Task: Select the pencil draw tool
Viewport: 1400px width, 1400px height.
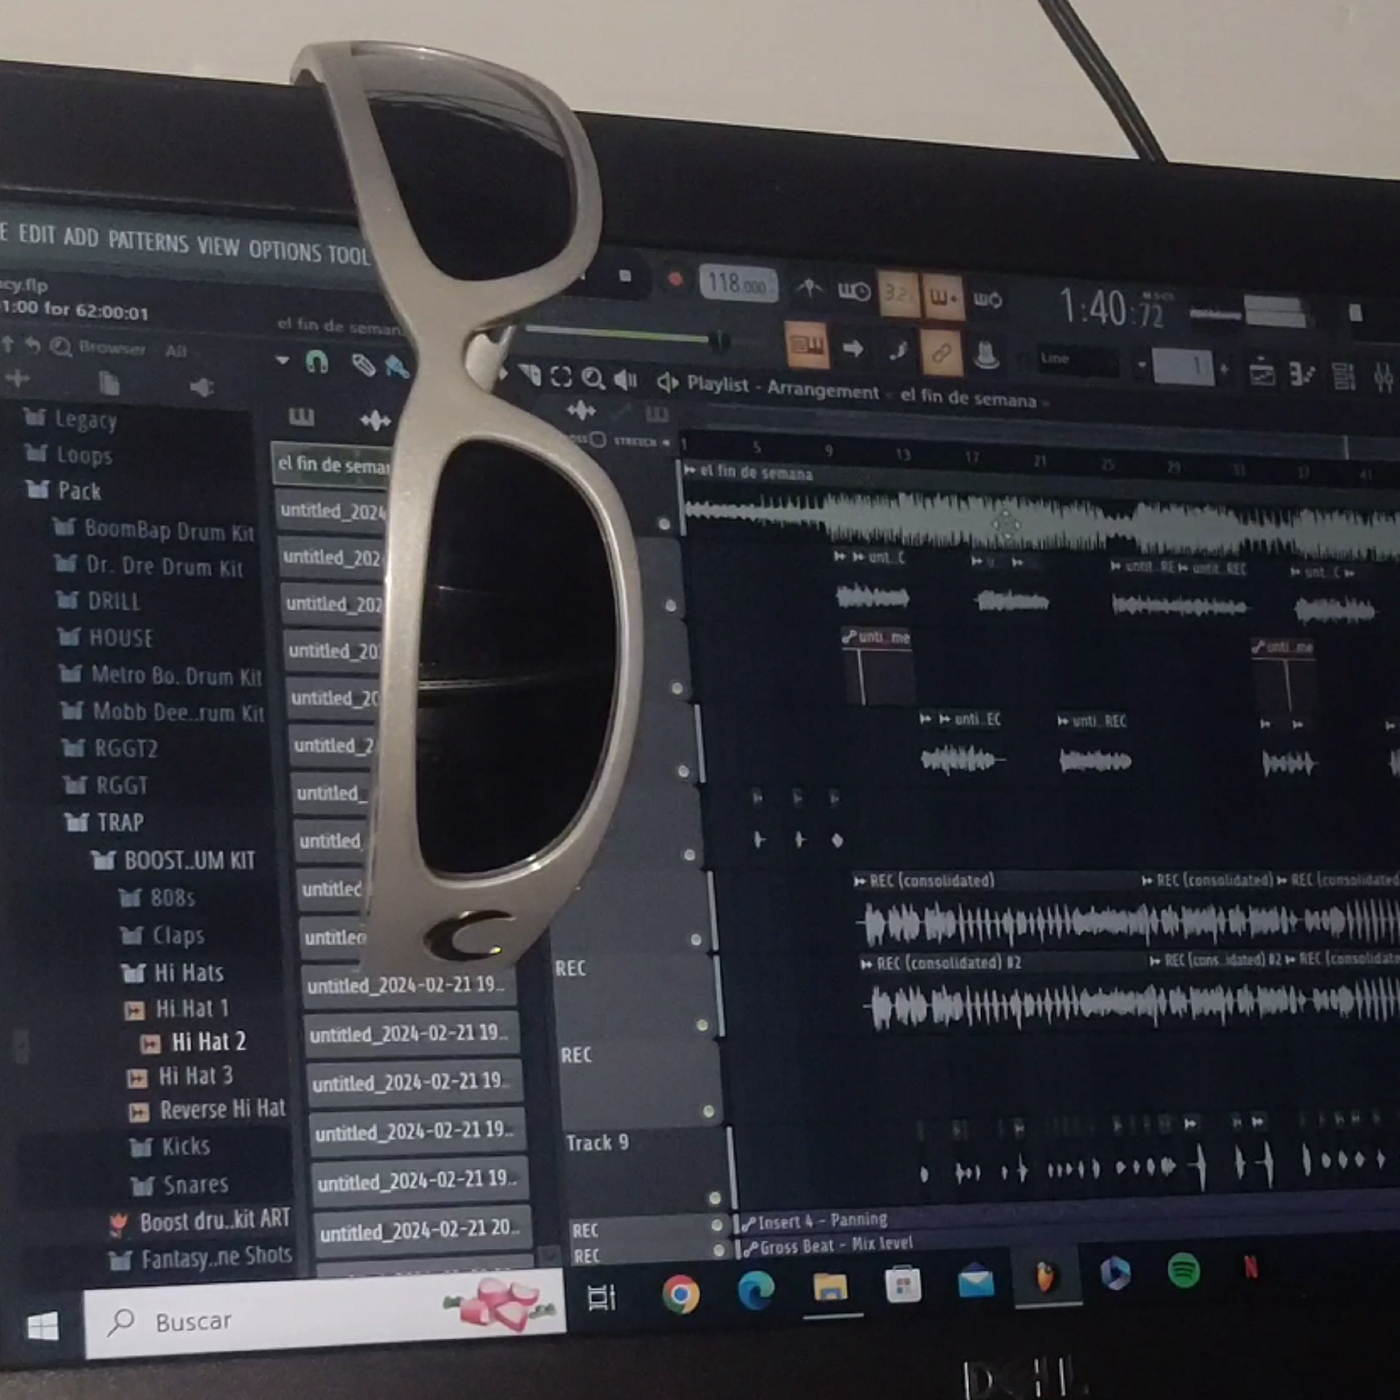Action: pos(363,365)
